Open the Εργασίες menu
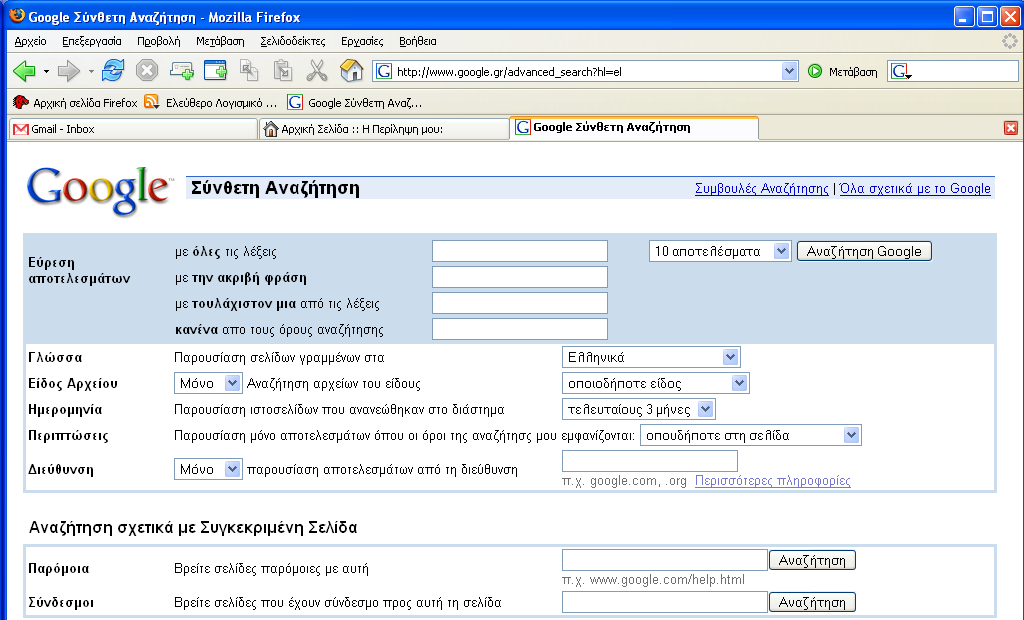This screenshot has height=620, width=1024. tap(362, 41)
